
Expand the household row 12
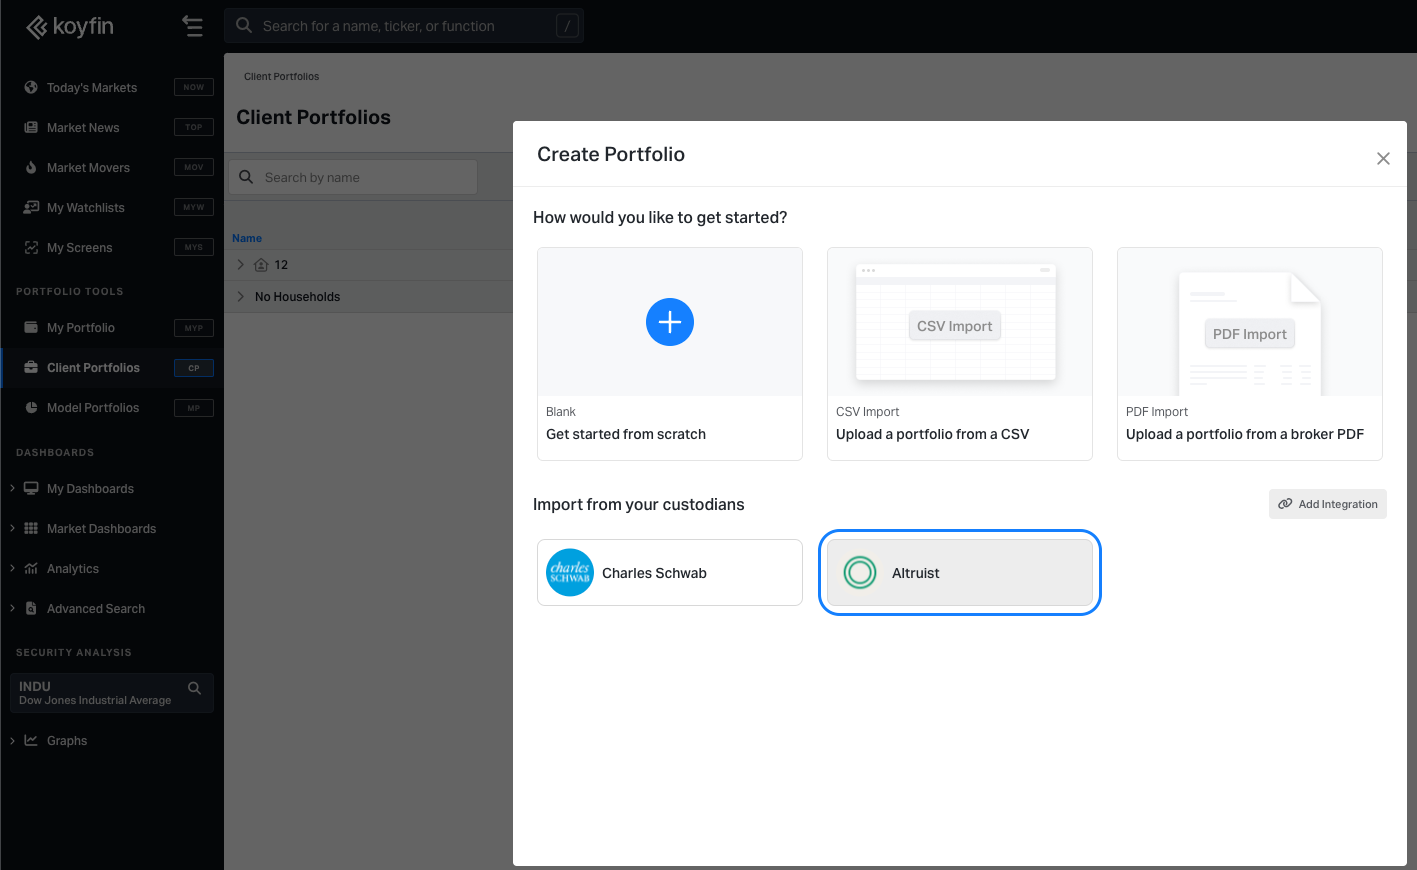(x=240, y=265)
